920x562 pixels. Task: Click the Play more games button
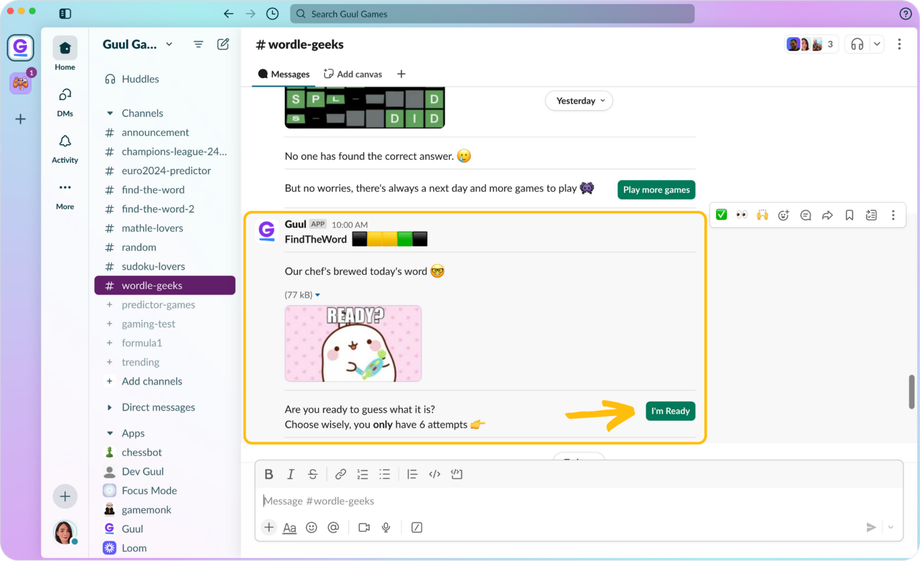pos(656,189)
